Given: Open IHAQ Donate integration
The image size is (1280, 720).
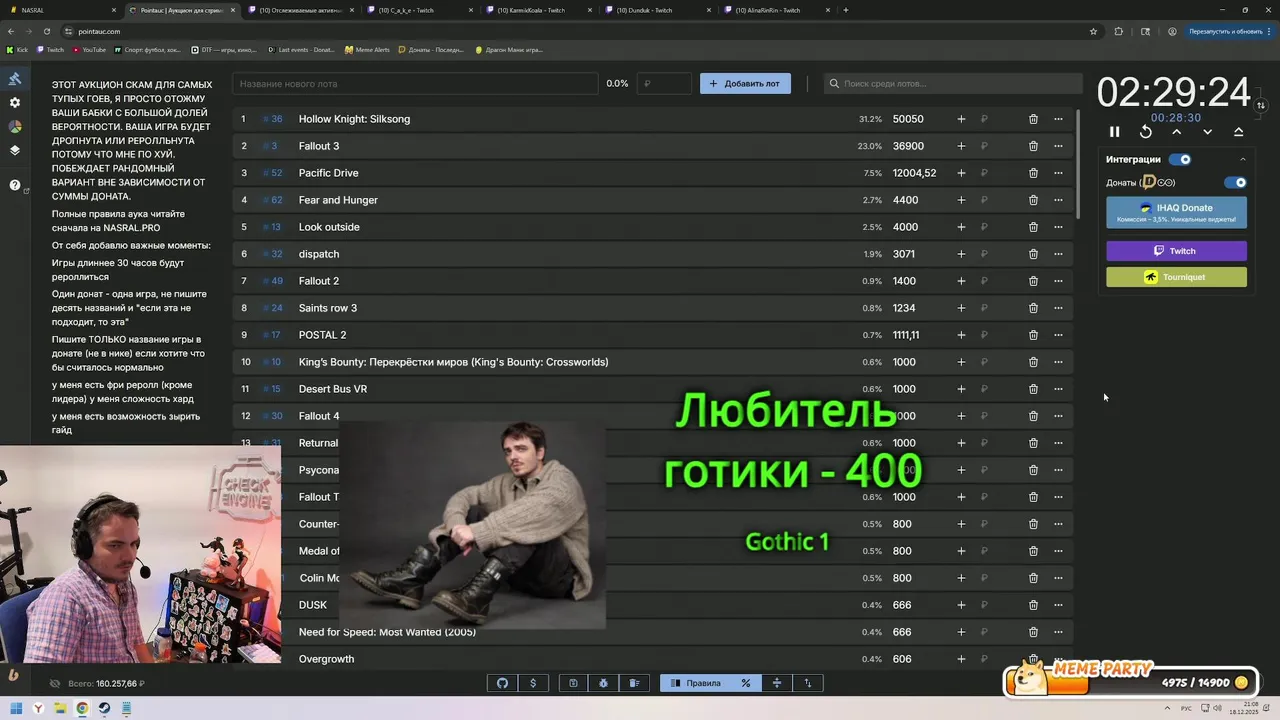Looking at the screenshot, I should (1176, 212).
